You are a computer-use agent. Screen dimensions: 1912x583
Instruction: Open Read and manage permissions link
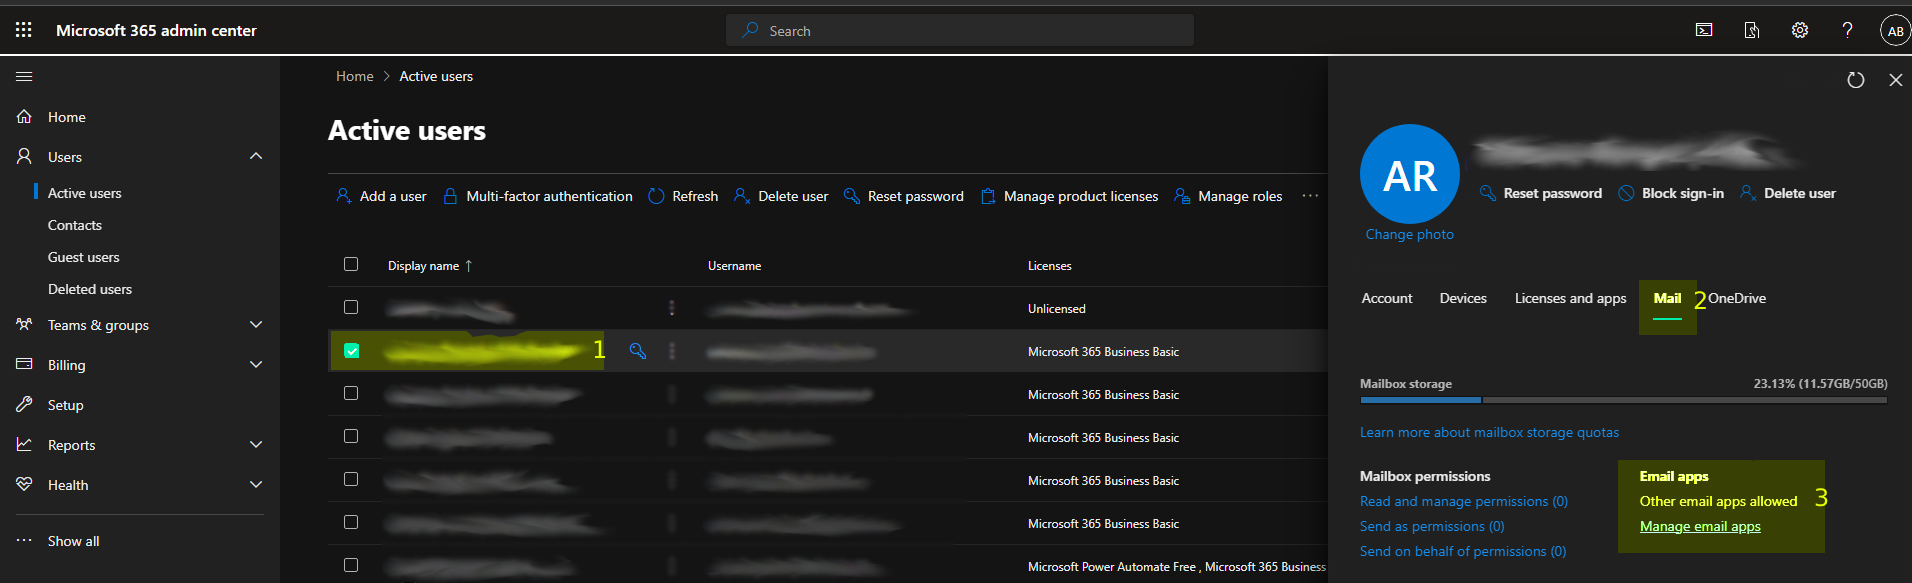[x=1464, y=501]
